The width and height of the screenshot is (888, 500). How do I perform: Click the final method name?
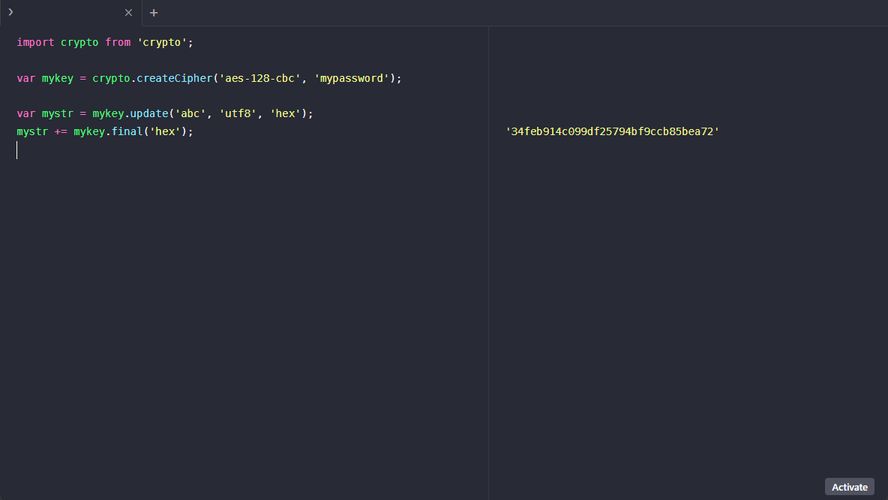[x=127, y=131]
